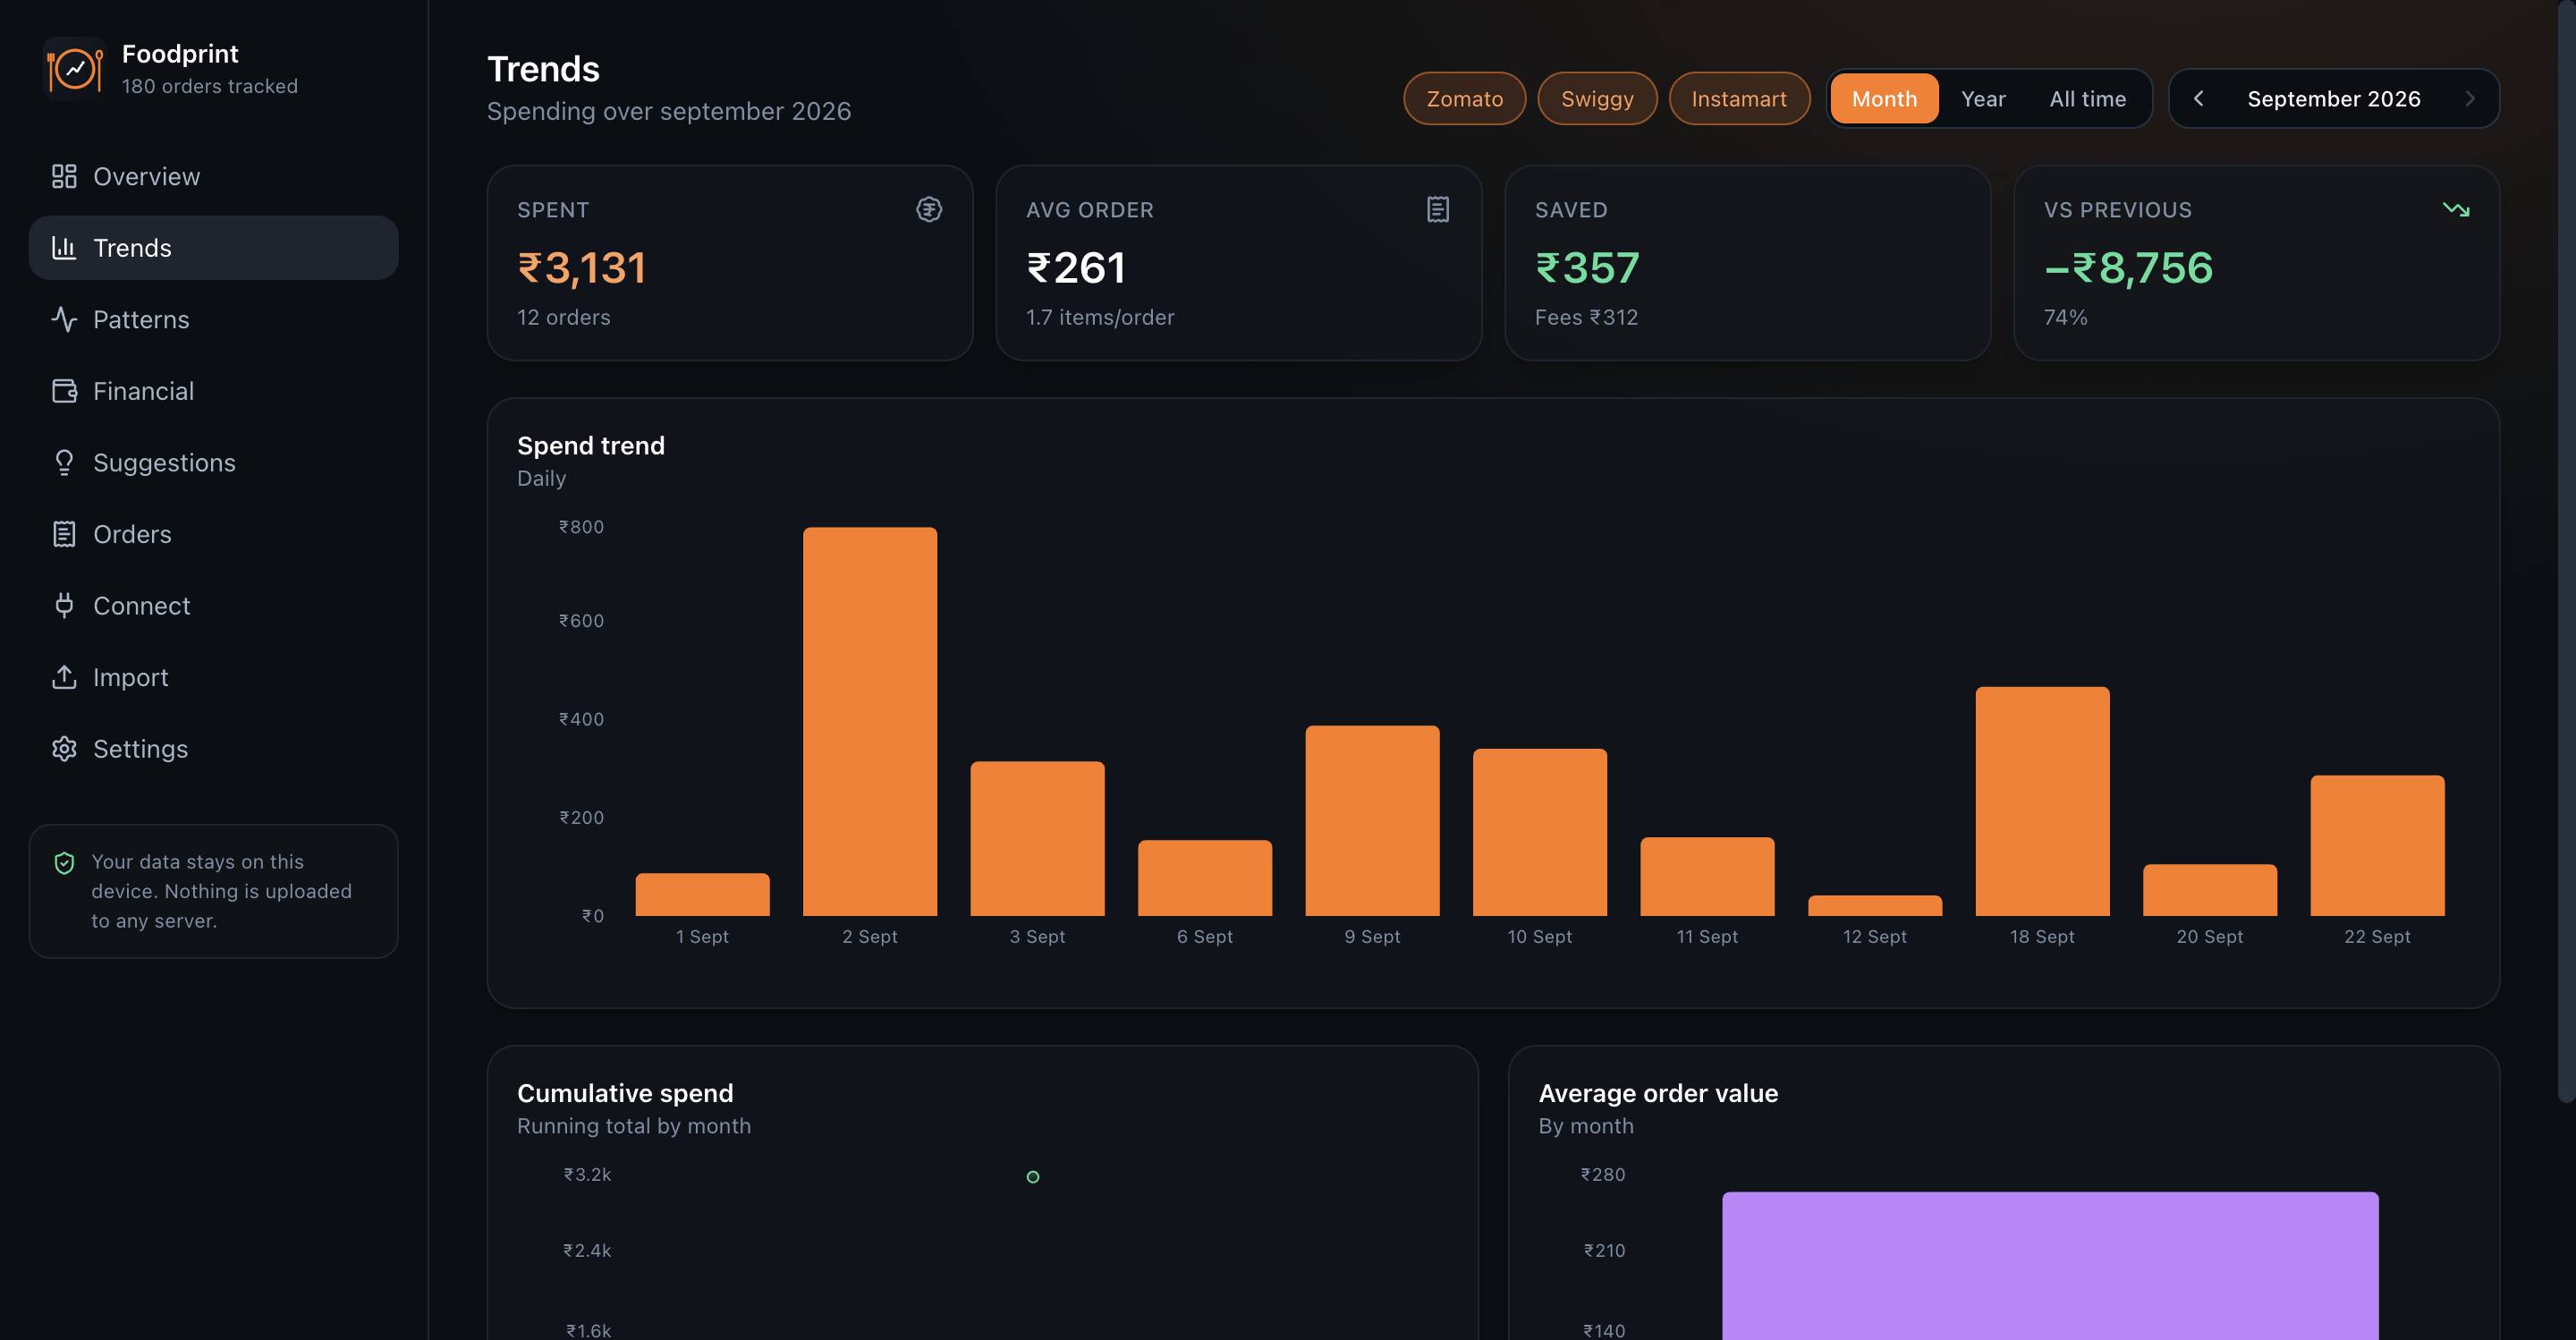
Task: Click the Suggestions lightbulb icon
Action: click(64, 462)
